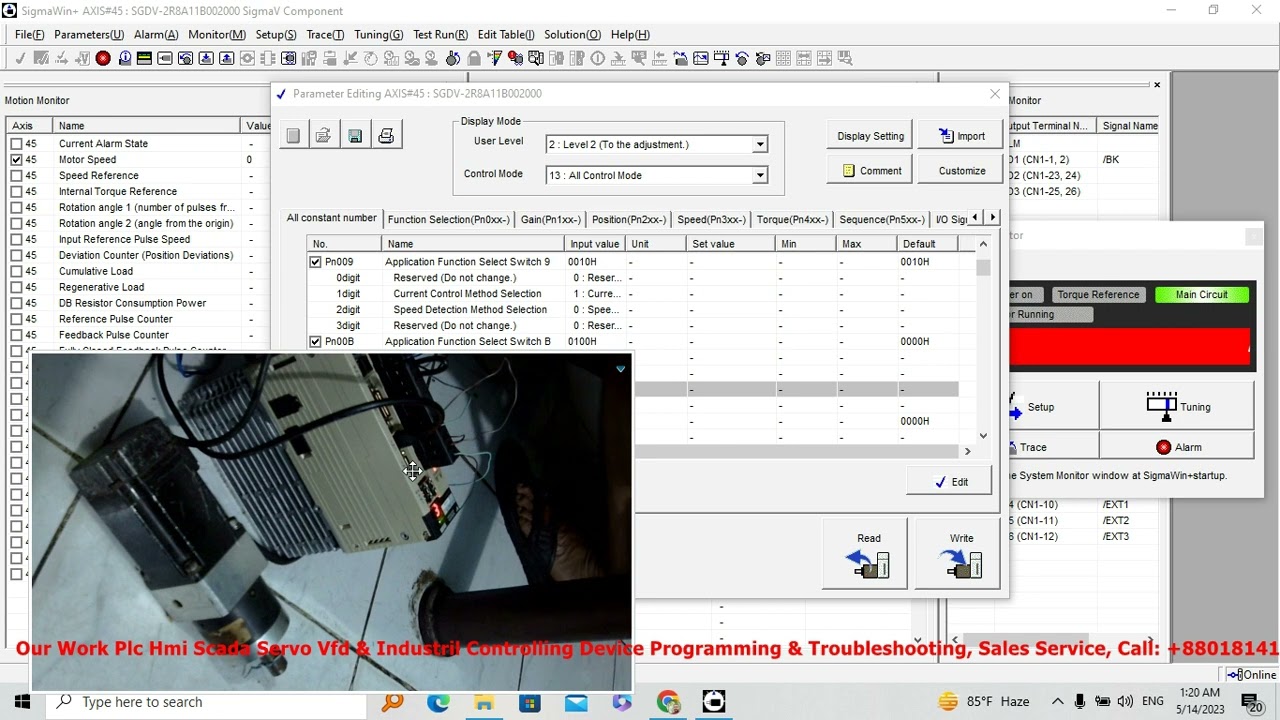Switch to Function Selection(Pn0xx-) tab
The width and height of the screenshot is (1280, 720).
[448, 219]
